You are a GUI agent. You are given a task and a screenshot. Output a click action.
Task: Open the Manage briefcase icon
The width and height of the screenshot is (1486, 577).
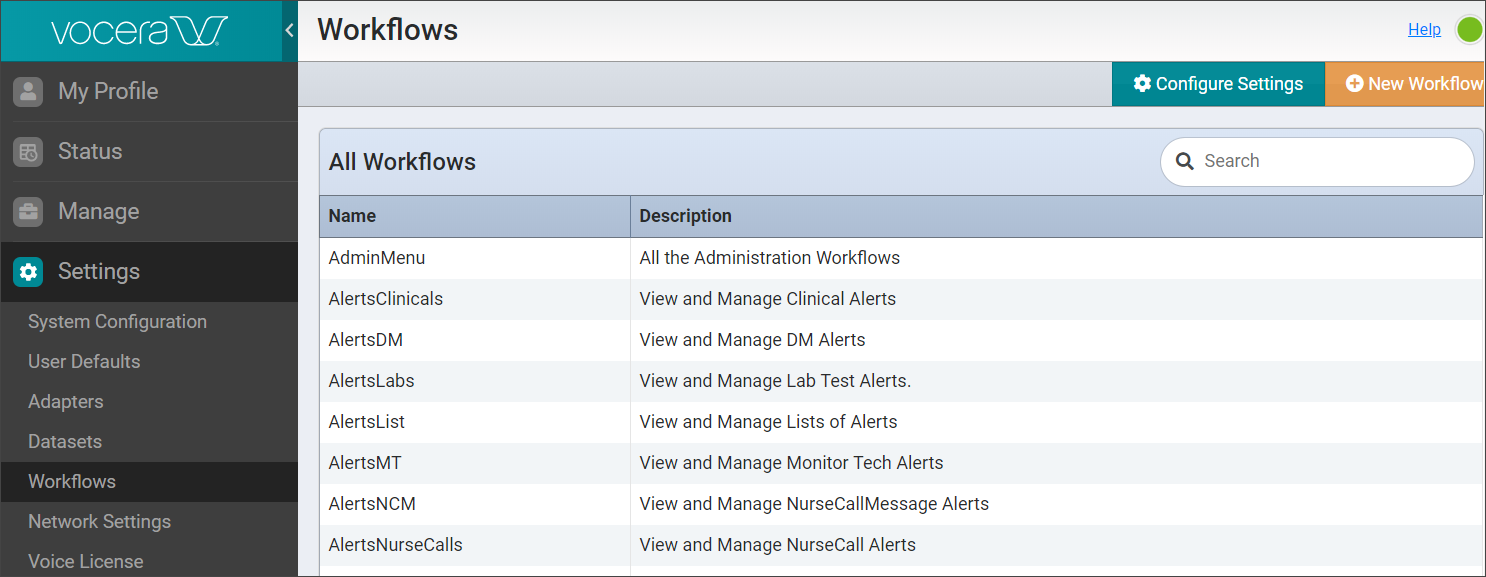tap(27, 211)
